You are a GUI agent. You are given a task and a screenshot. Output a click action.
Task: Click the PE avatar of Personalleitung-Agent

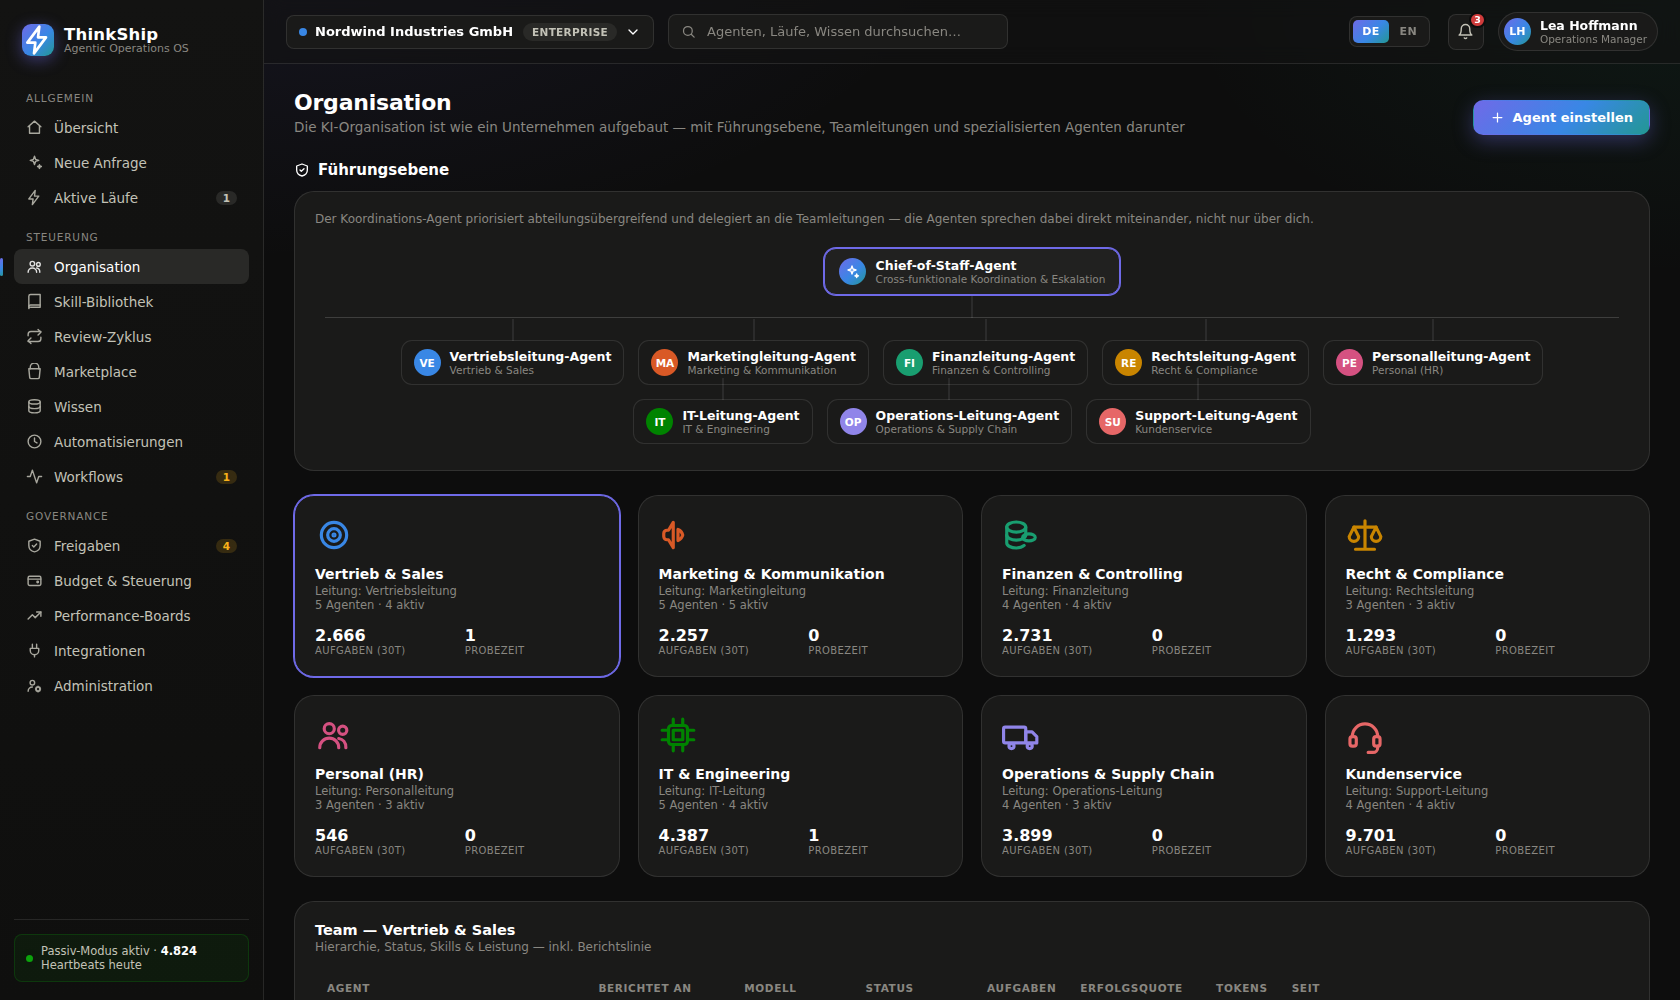(x=1349, y=363)
